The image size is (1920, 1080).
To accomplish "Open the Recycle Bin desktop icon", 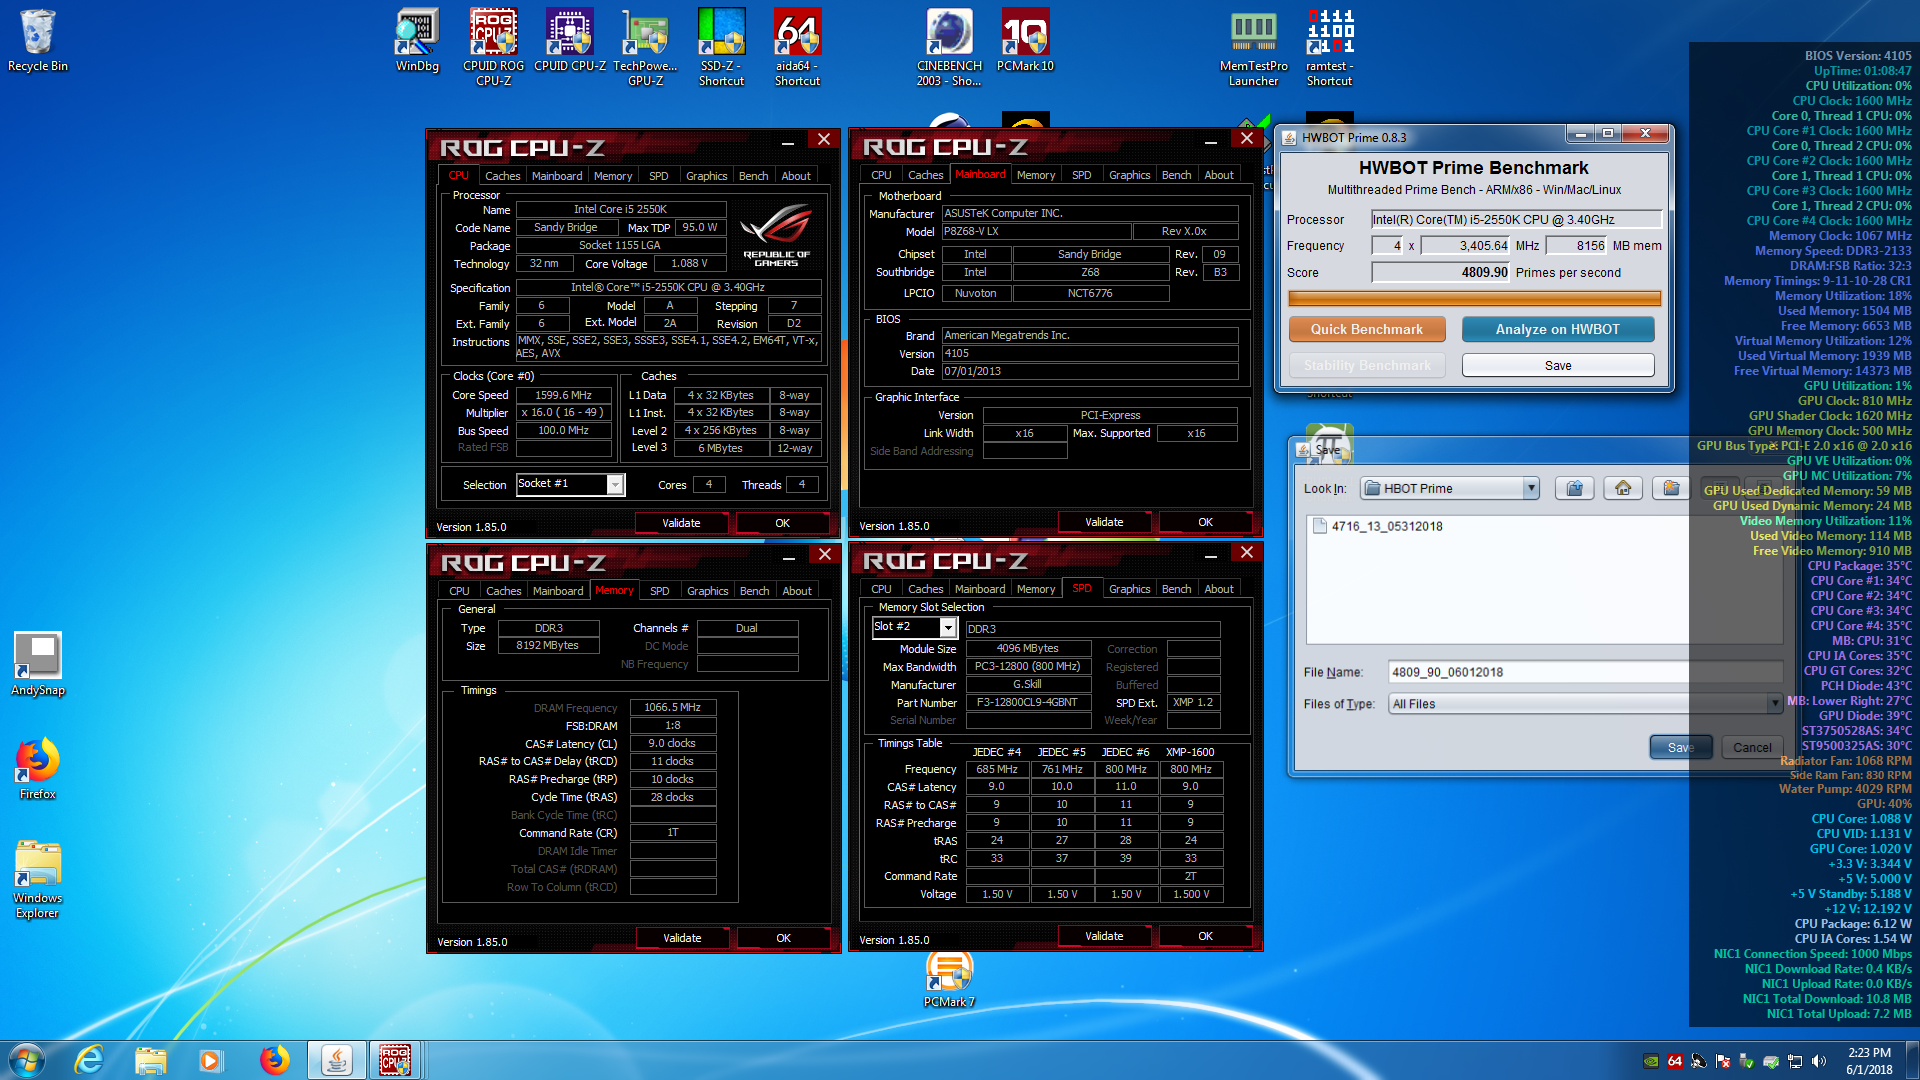I will click(x=38, y=41).
